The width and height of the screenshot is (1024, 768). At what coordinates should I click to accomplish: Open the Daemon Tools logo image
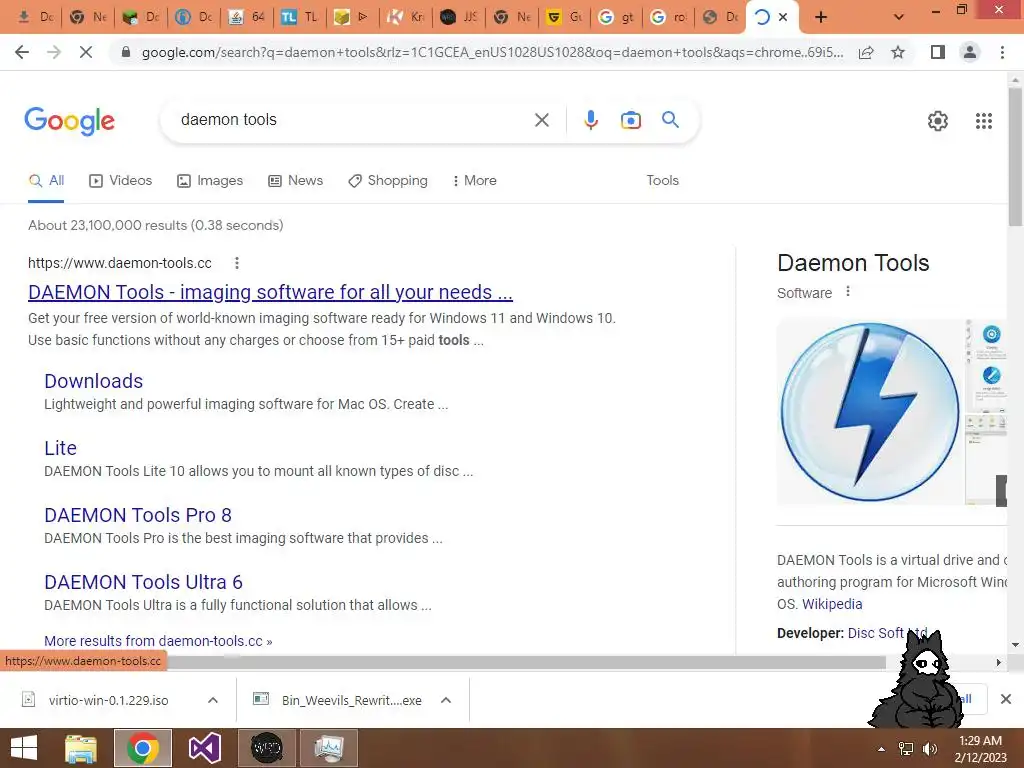coord(869,412)
